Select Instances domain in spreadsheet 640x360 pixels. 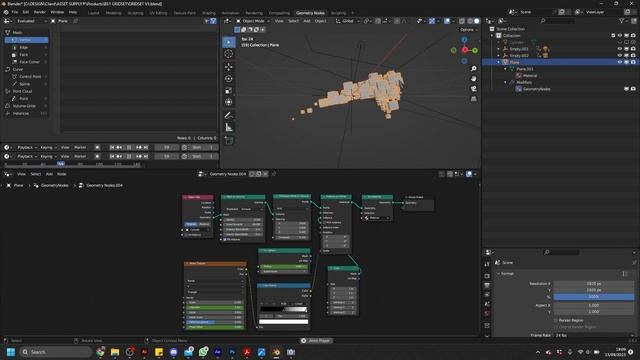(27, 113)
